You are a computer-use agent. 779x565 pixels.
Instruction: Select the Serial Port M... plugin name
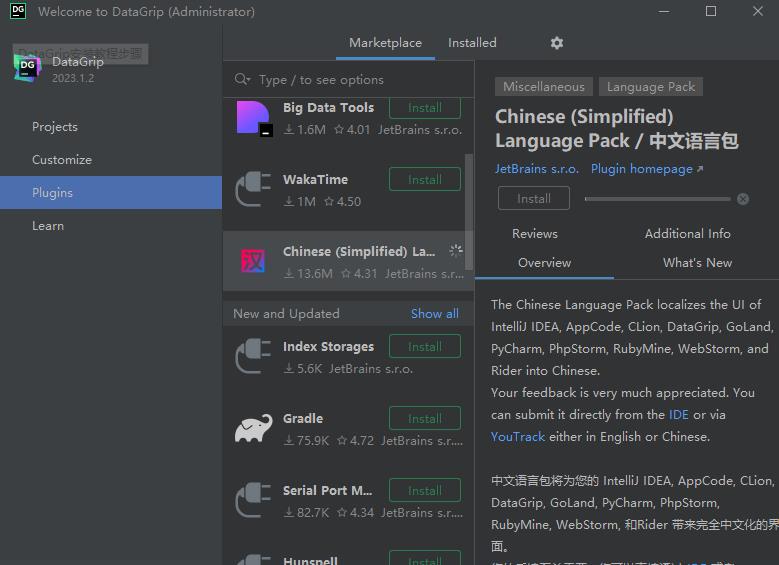coord(327,490)
